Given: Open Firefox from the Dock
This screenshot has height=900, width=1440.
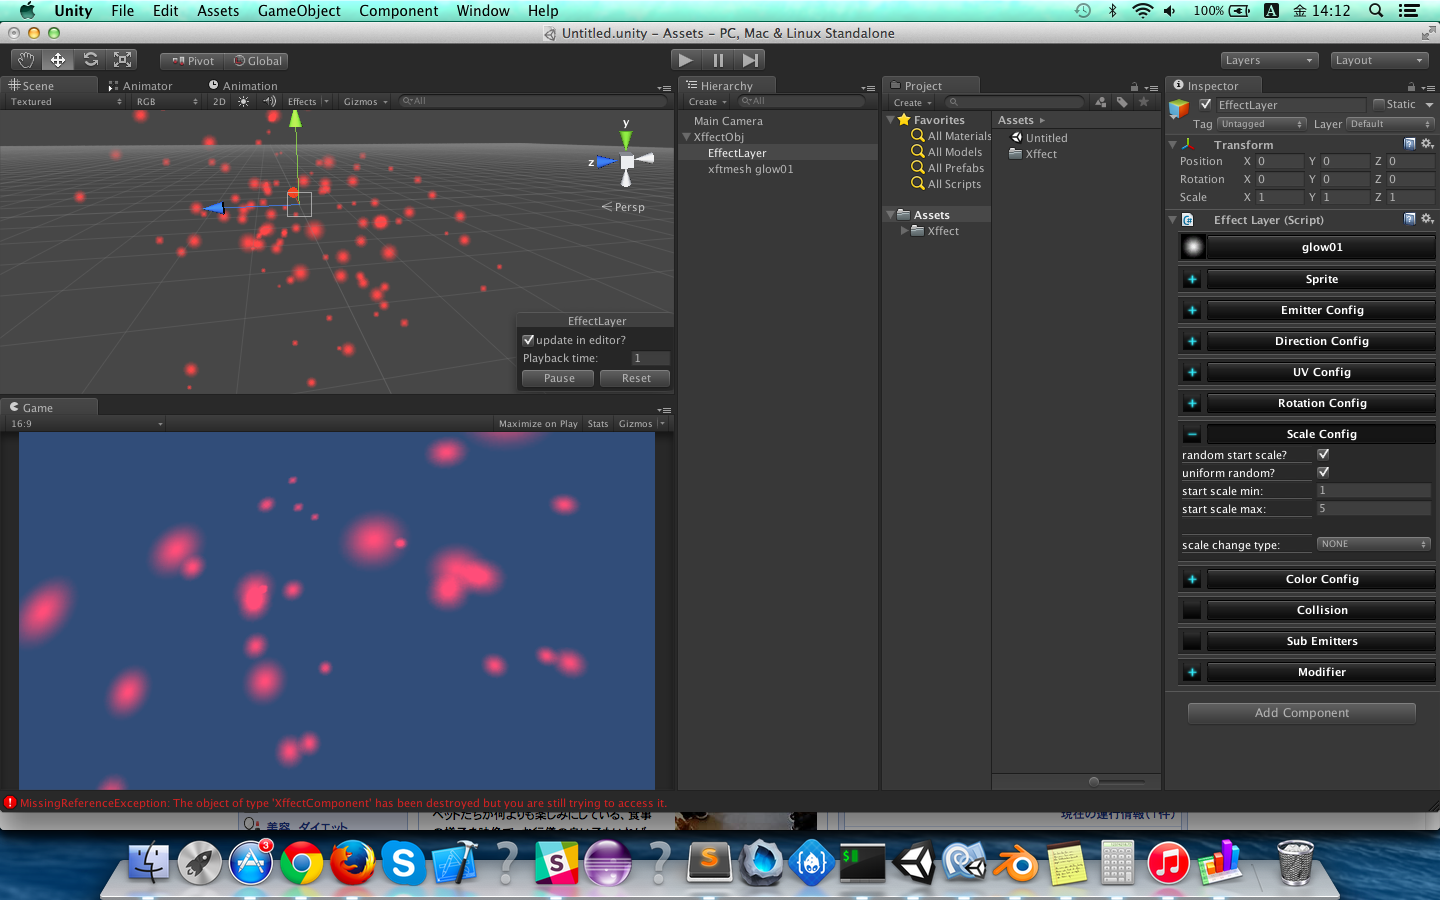Looking at the screenshot, I should [352, 862].
